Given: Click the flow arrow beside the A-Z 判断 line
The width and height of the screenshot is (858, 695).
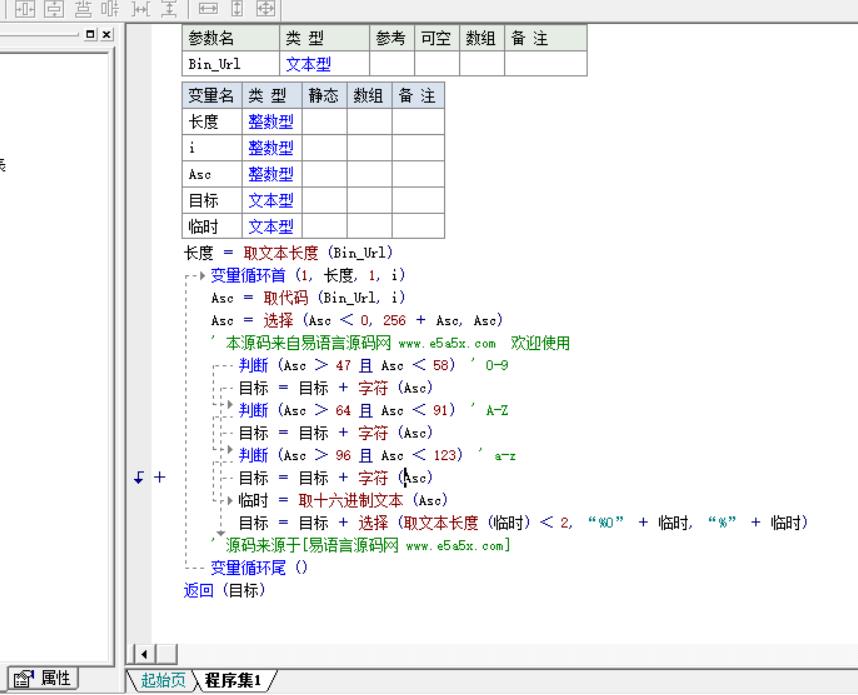Looking at the screenshot, I should click(230, 404).
